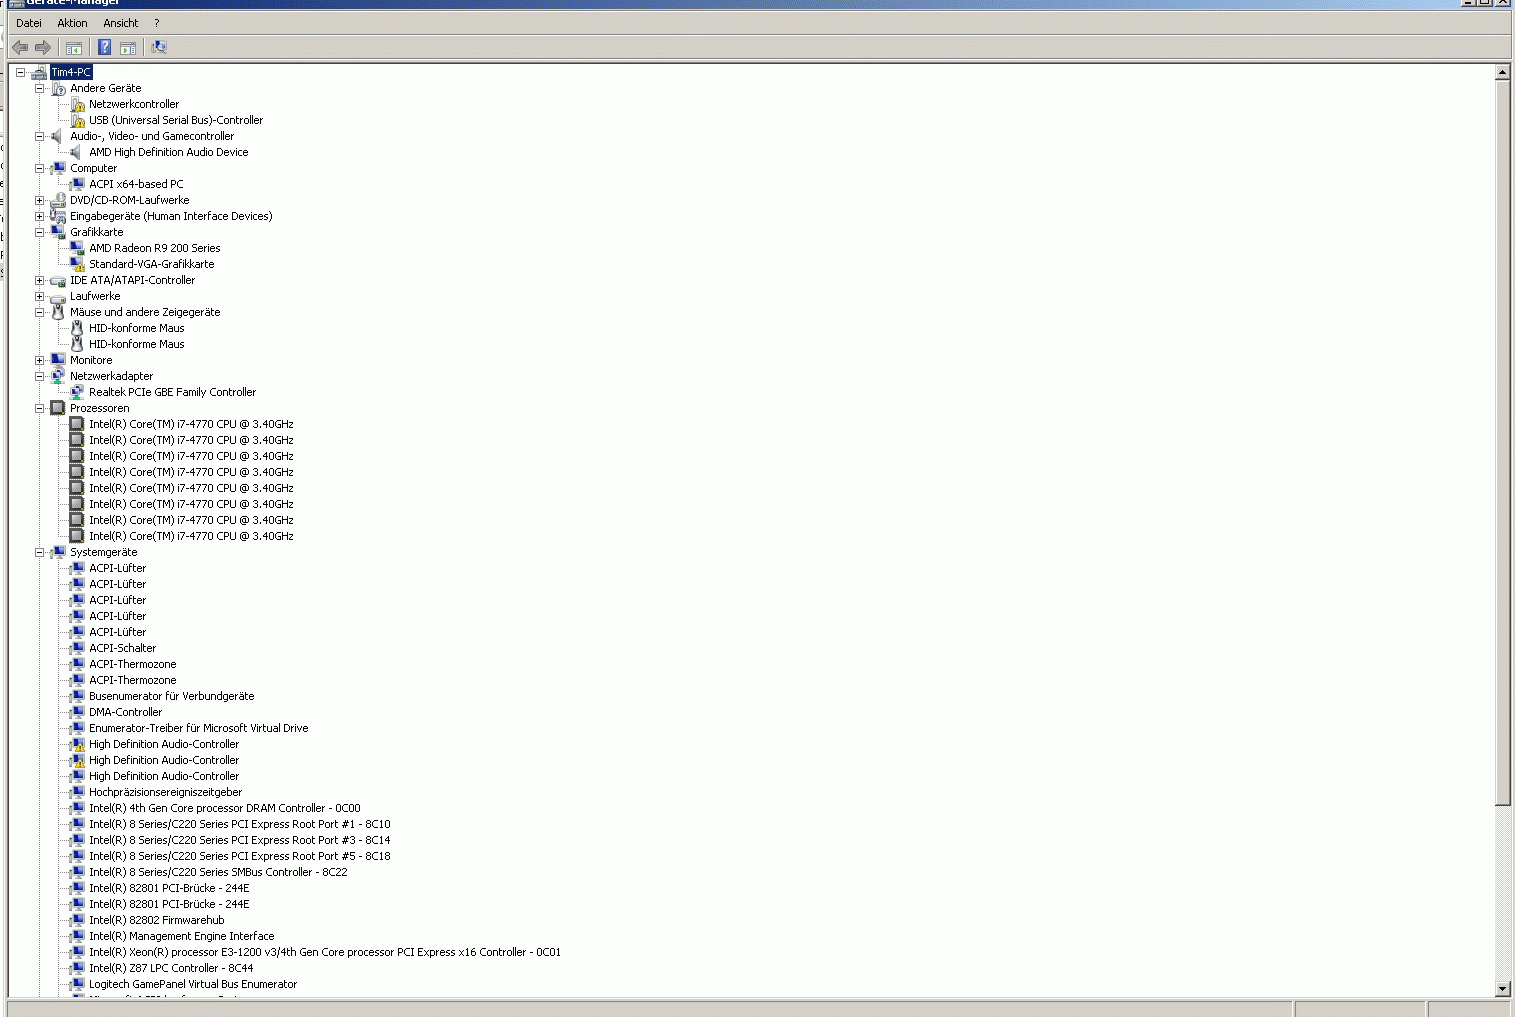Click the scrollbar up arrow
The image size is (1515, 1017).
click(1502, 72)
